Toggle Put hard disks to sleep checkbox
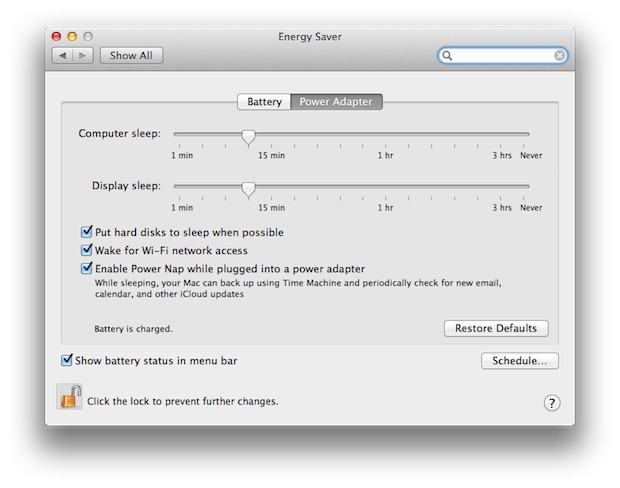The height and width of the screenshot is (488, 620). coord(86,231)
